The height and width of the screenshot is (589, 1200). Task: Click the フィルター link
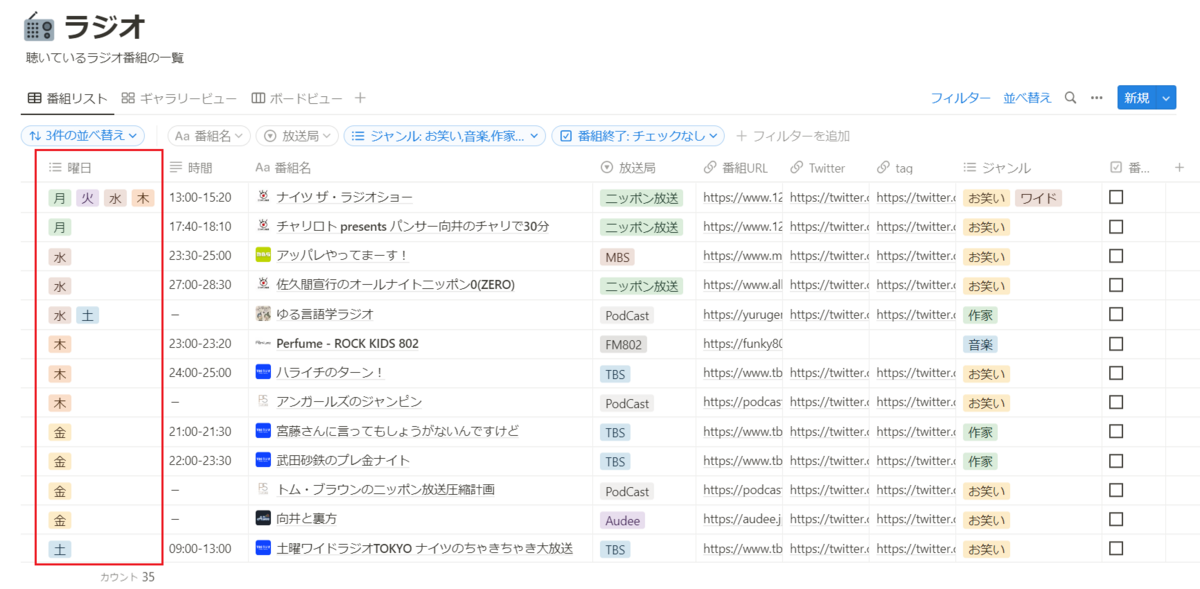(x=961, y=98)
